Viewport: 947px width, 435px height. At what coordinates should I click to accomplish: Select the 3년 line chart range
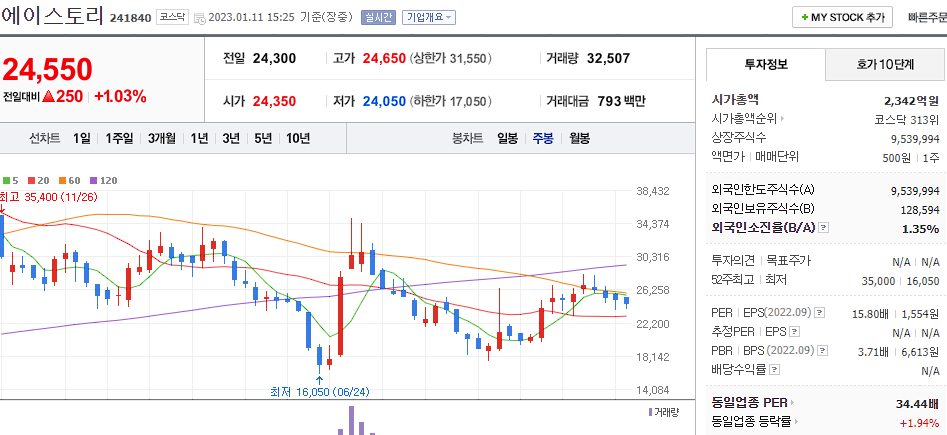point(231,138)
